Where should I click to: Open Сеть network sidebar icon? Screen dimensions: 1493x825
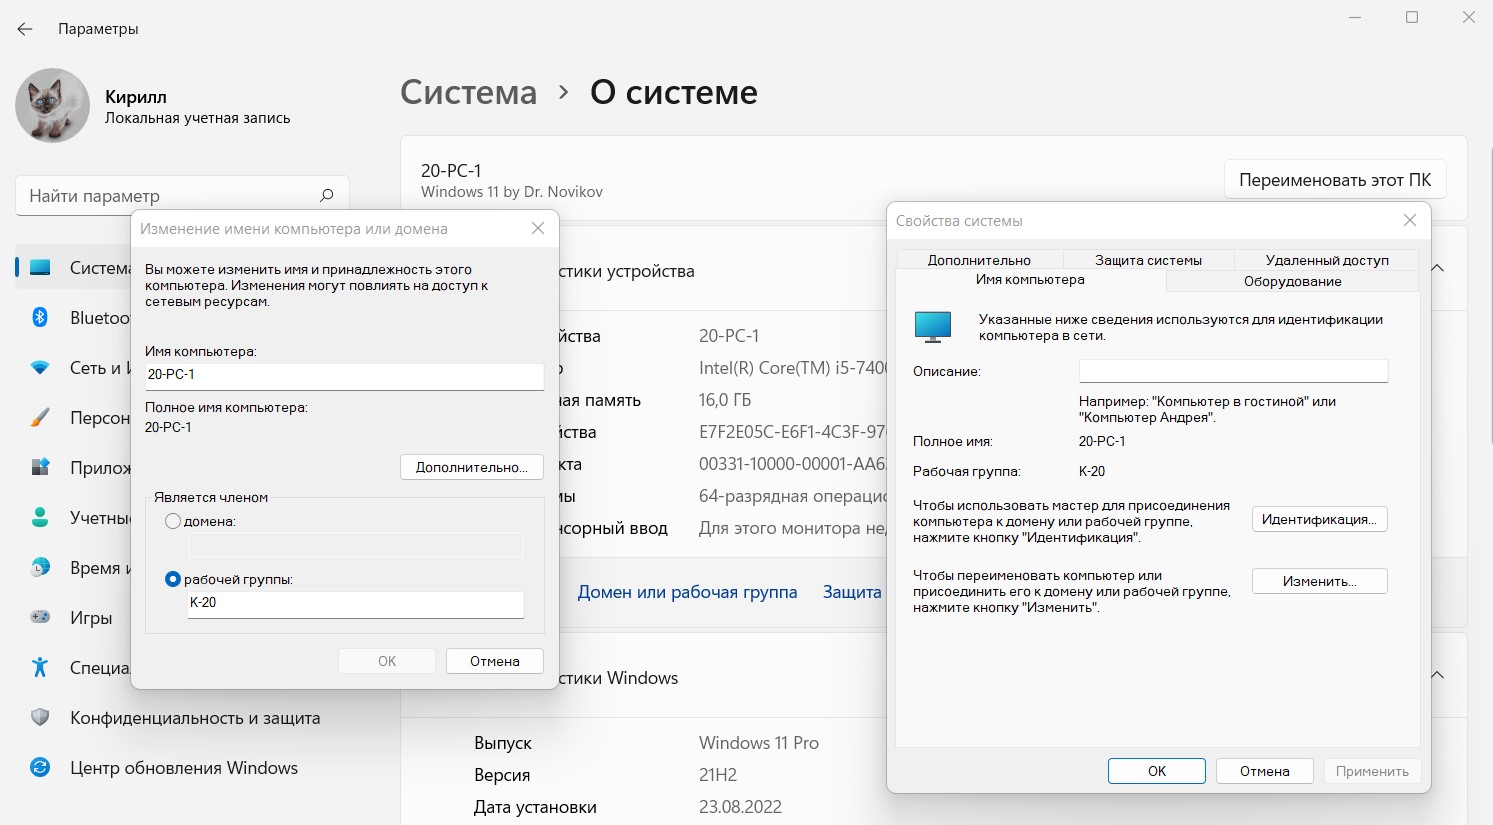coord(40,368)
